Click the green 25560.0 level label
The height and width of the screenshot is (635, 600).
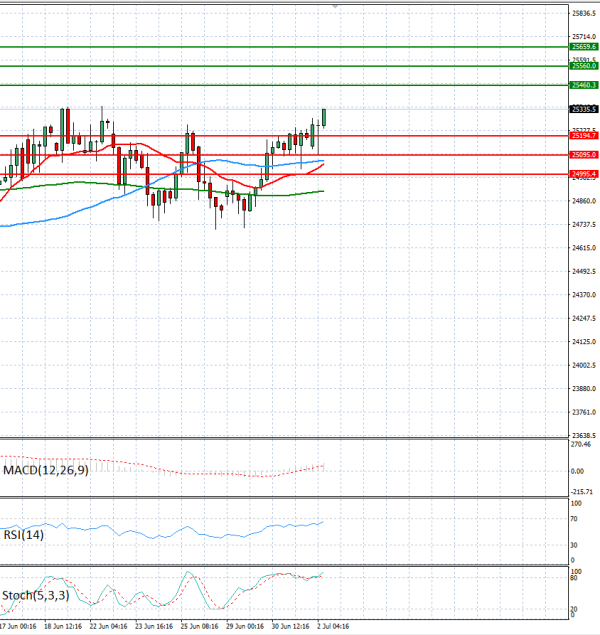click(x=584, y=66)
